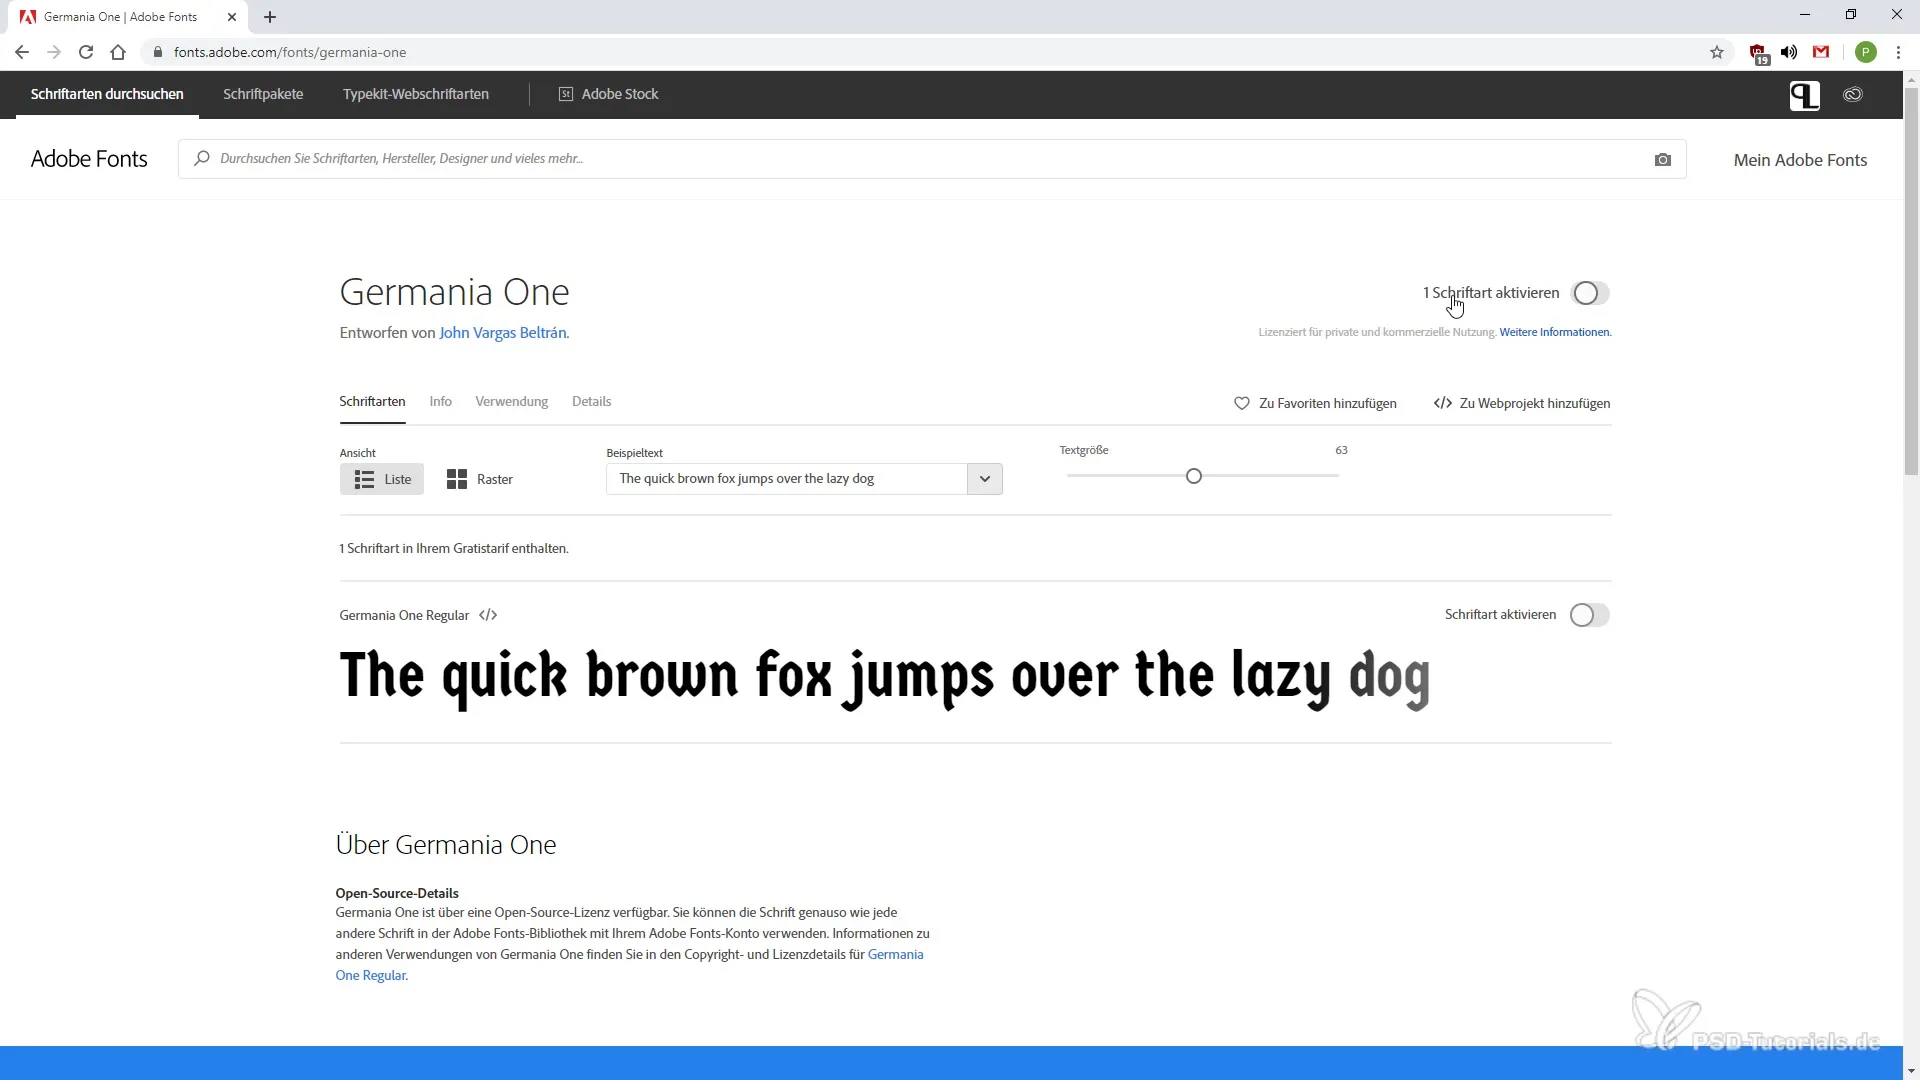Viewport: 1920px width, 1080px height.
Task: Open designer John Vargas Beltrán link
Action: pyautogui.click(x=503, y=333)
